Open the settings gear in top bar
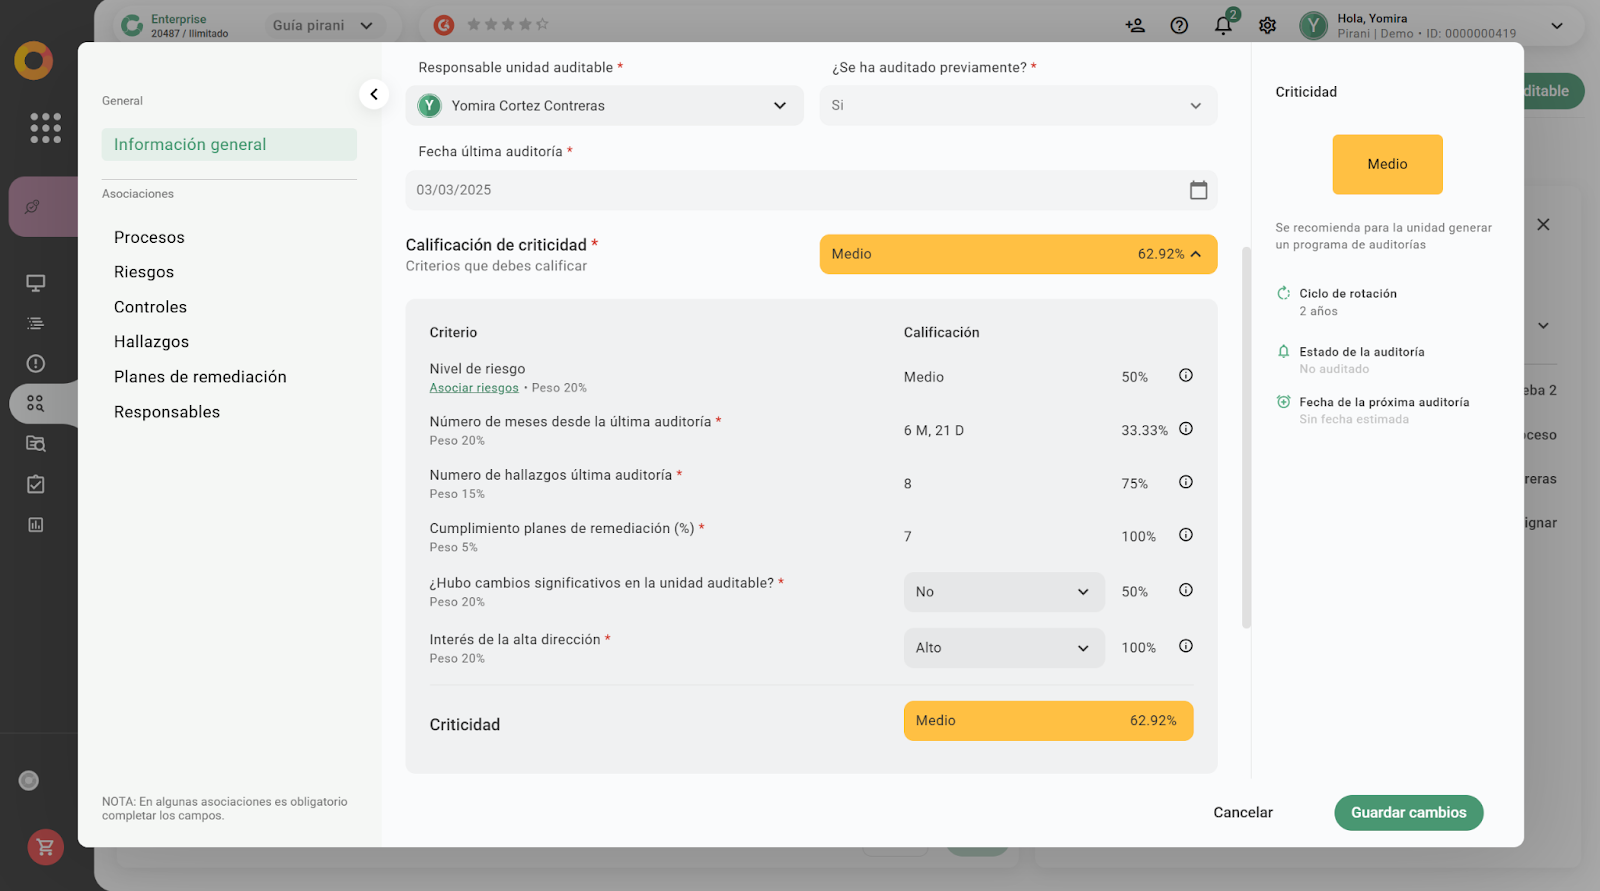The width and height of the screenshot is (1600, 891). pyautogui.click(x=1267, y=26)
